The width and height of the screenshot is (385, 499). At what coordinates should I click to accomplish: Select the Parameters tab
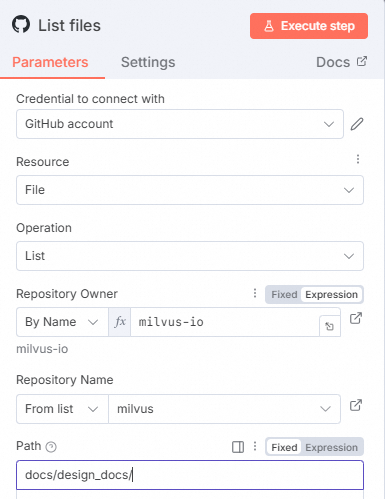(x=50, y=62)
